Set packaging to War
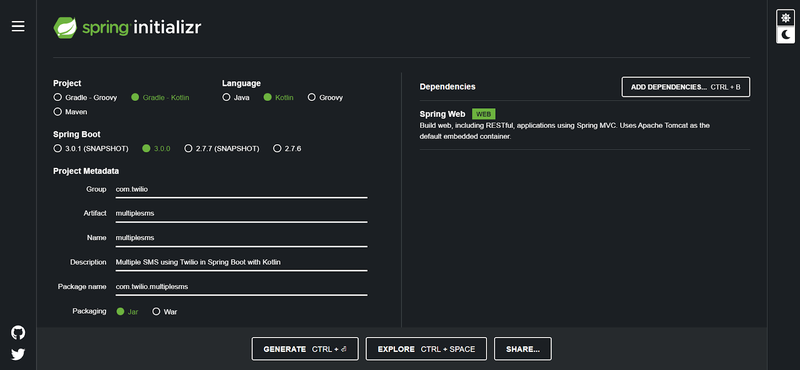This screenshot has width=800, height=370. (165, 311)
